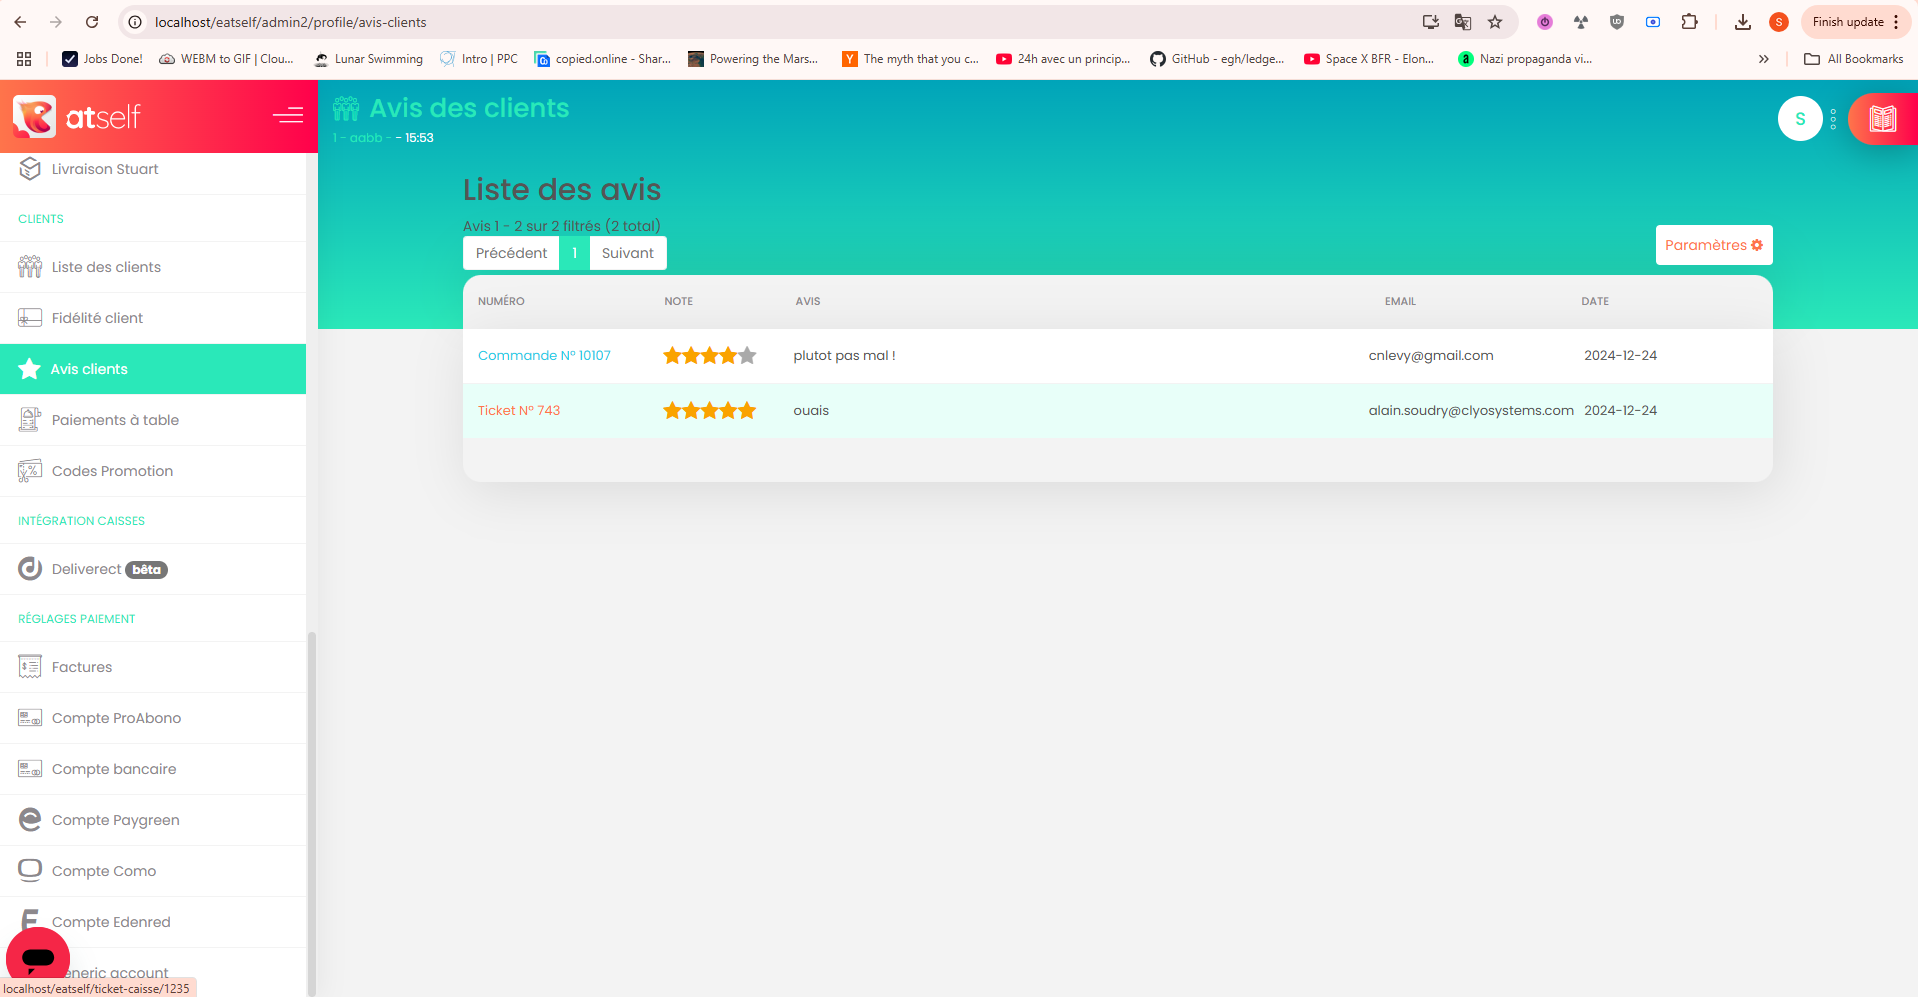This screenshot has height=997, width=1918.
Task: Click the Compte Como icon
Action: tap(30, 871)
